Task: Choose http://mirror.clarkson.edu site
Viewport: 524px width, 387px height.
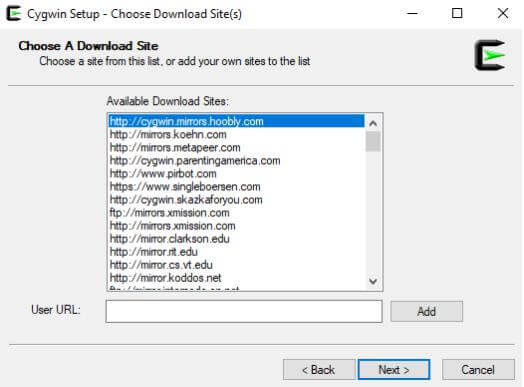Action: (x=237, y=239)
